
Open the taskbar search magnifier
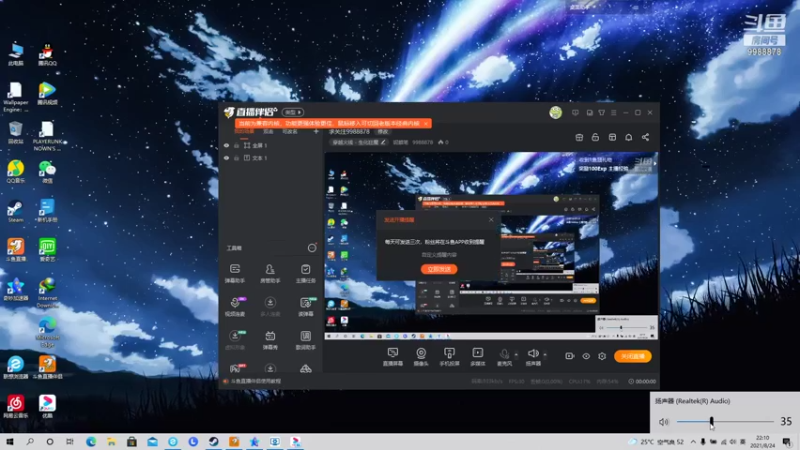coord(30,442)
